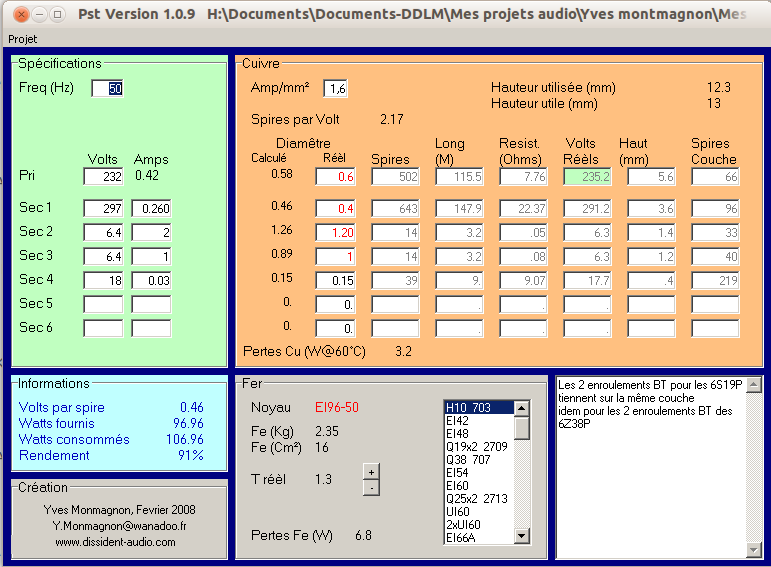The image size is (771, 567).
Task: Select EI66A in the core list
Action: tap(479, 538)
